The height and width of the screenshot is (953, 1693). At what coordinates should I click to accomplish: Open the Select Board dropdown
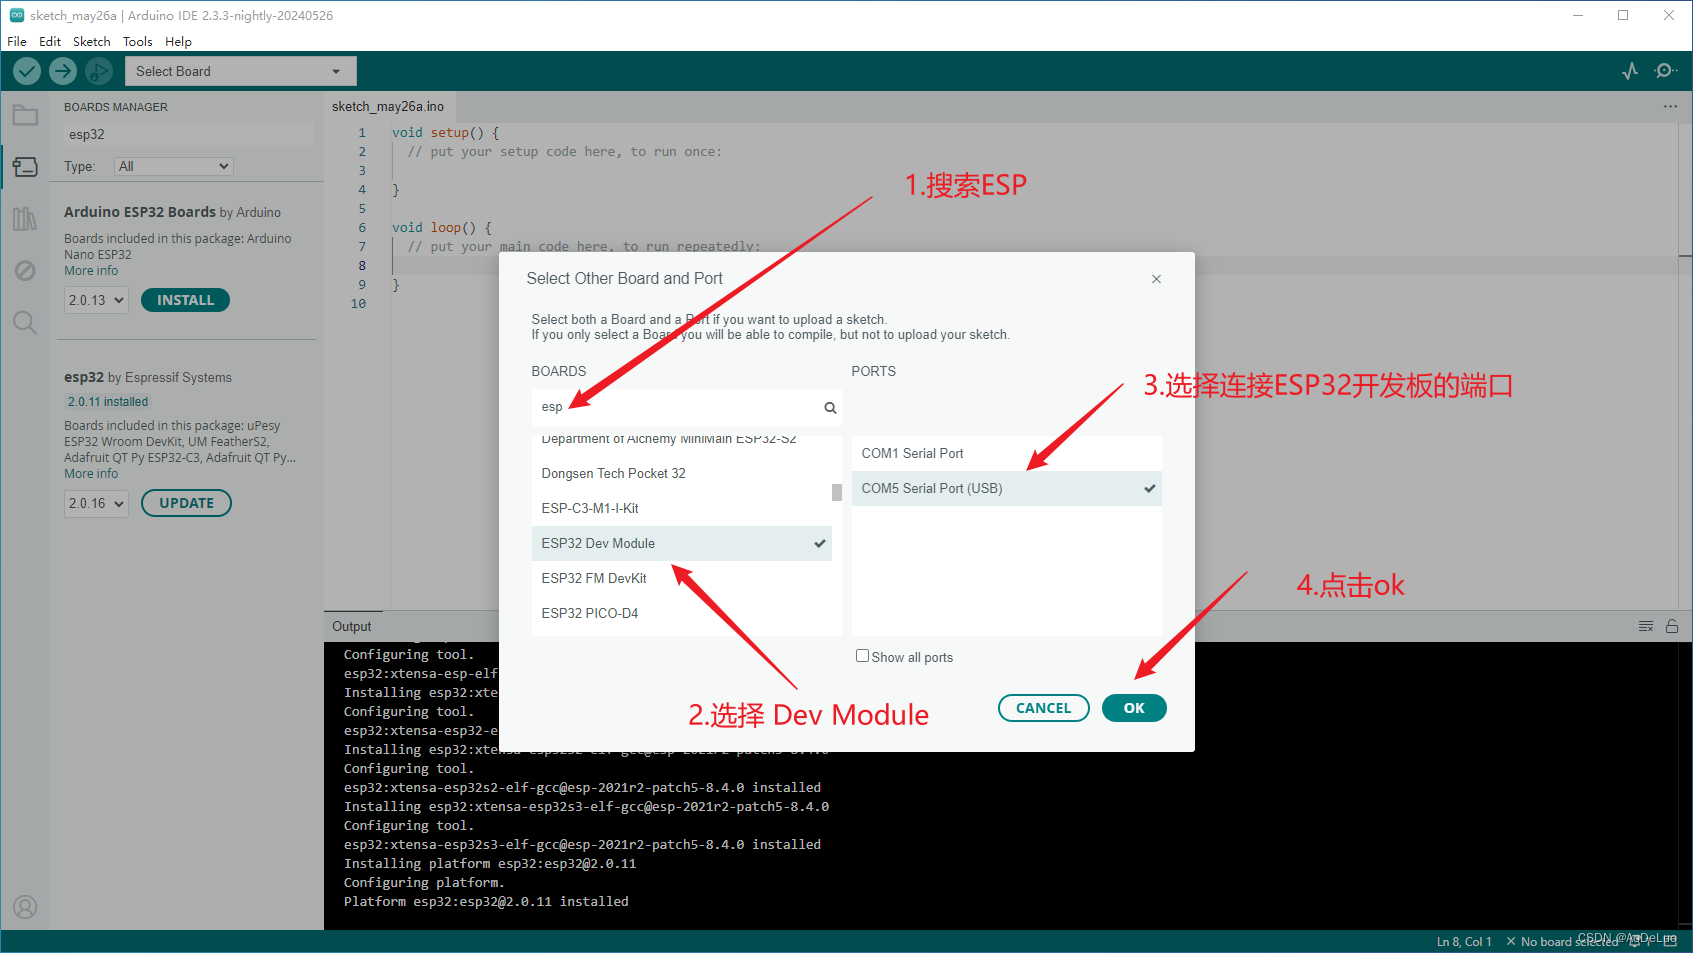pyautogui.click(x=240, y=71)
